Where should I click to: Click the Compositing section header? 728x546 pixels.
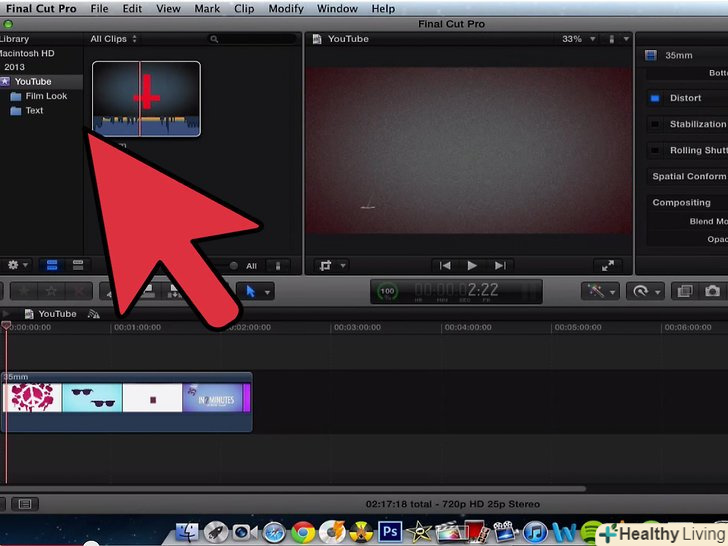[681, 202]
